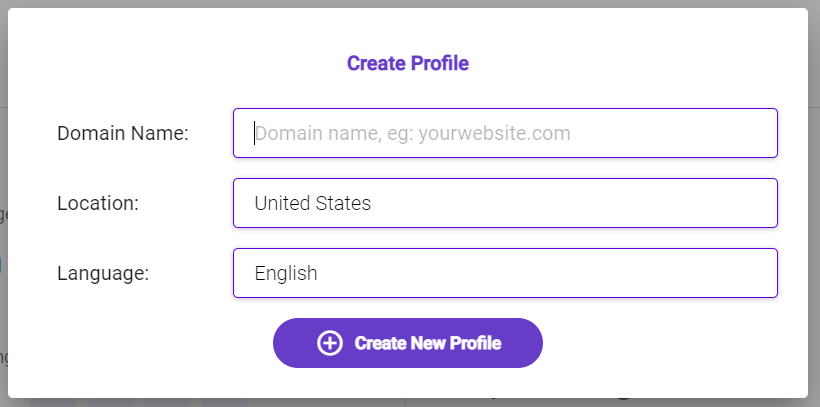Click the "Create New Profile" button text
This screenshot has height=407, width=820.
click(x=427, y=343)
